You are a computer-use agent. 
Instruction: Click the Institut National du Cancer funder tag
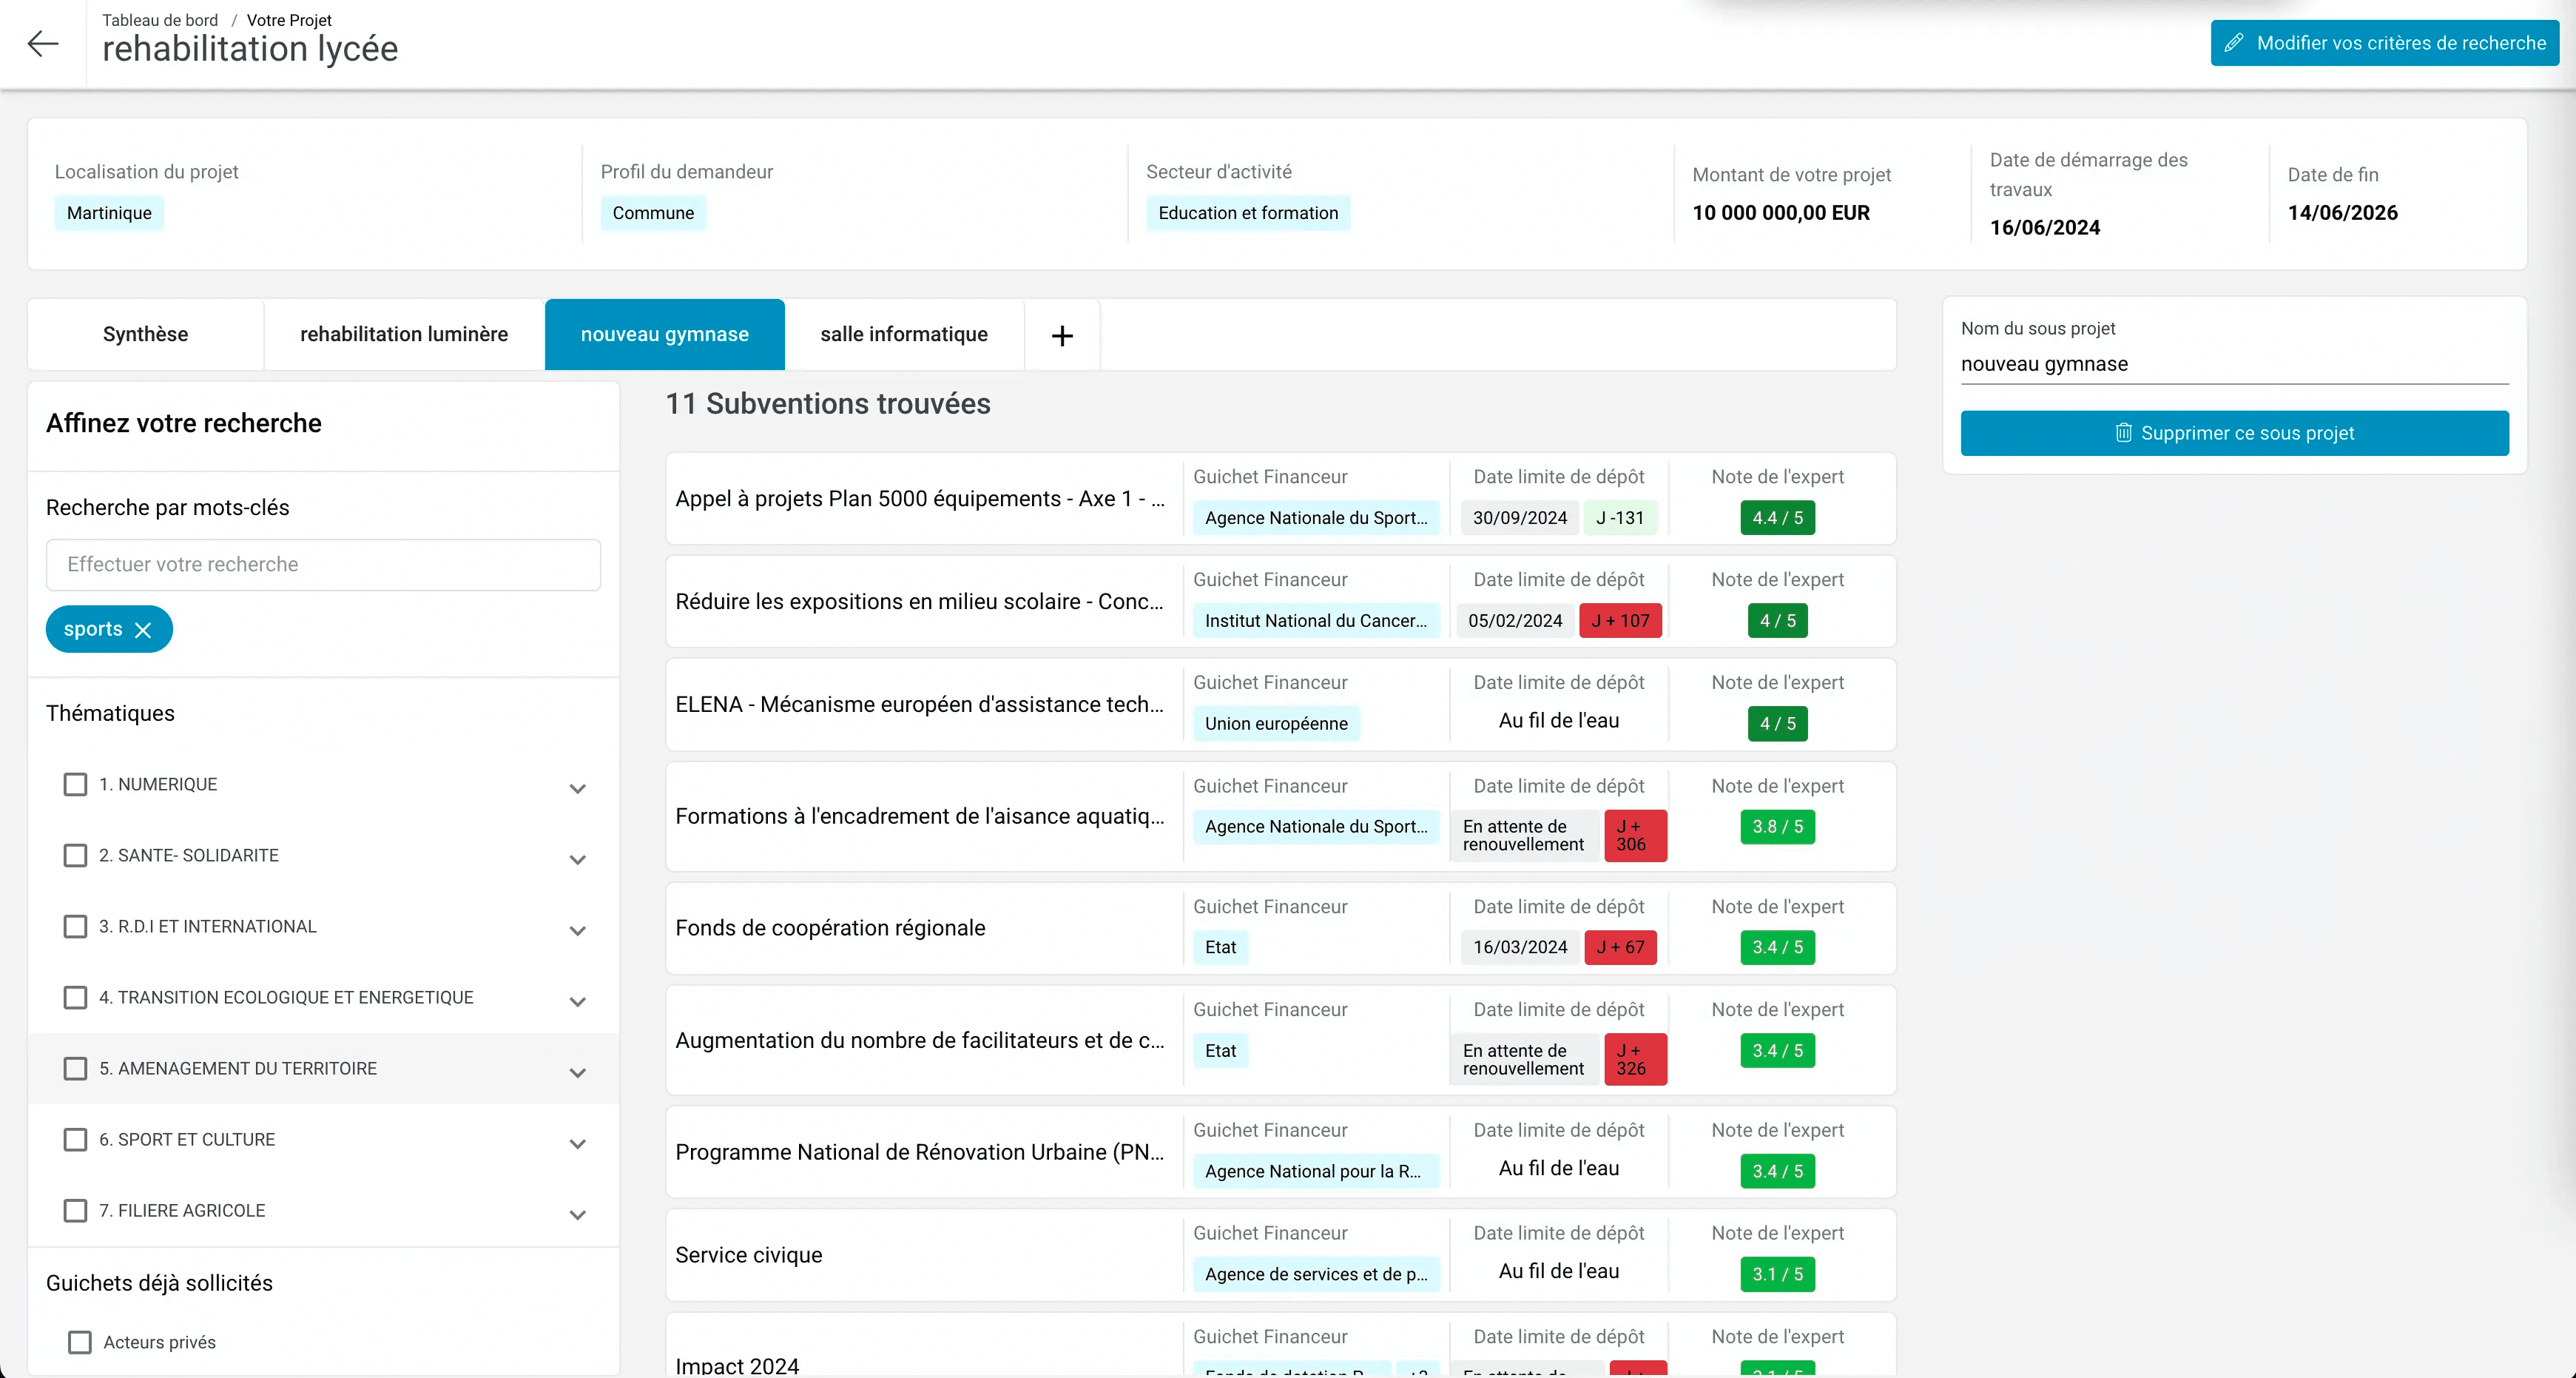pos(1316,620)
